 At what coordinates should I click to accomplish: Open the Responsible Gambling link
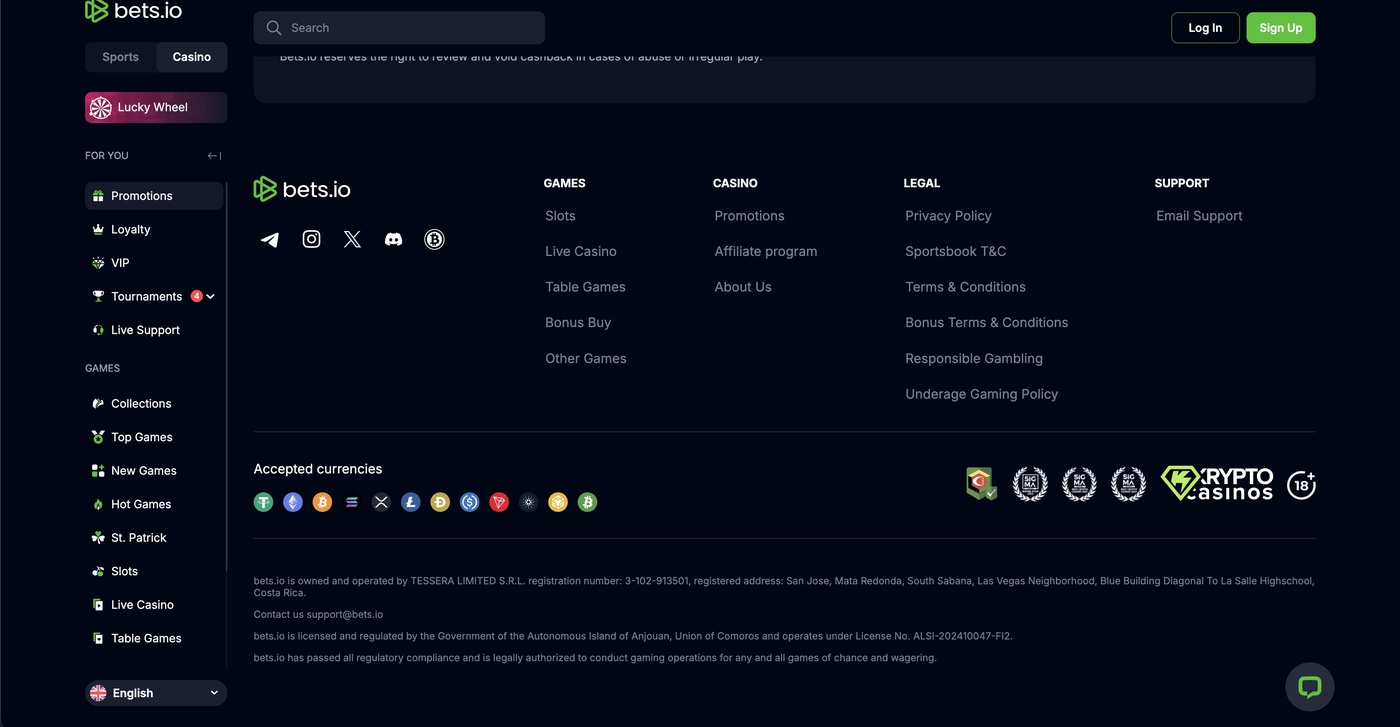click(x=974, y=359)
